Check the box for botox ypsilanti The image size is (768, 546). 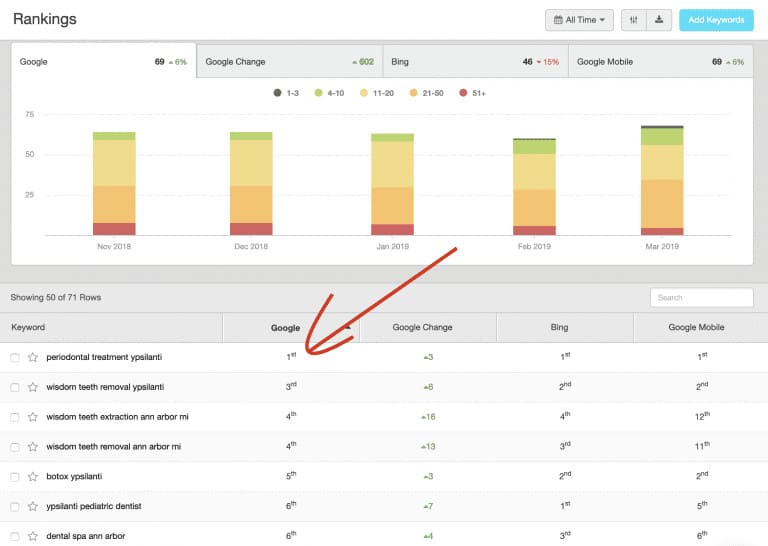15,477
